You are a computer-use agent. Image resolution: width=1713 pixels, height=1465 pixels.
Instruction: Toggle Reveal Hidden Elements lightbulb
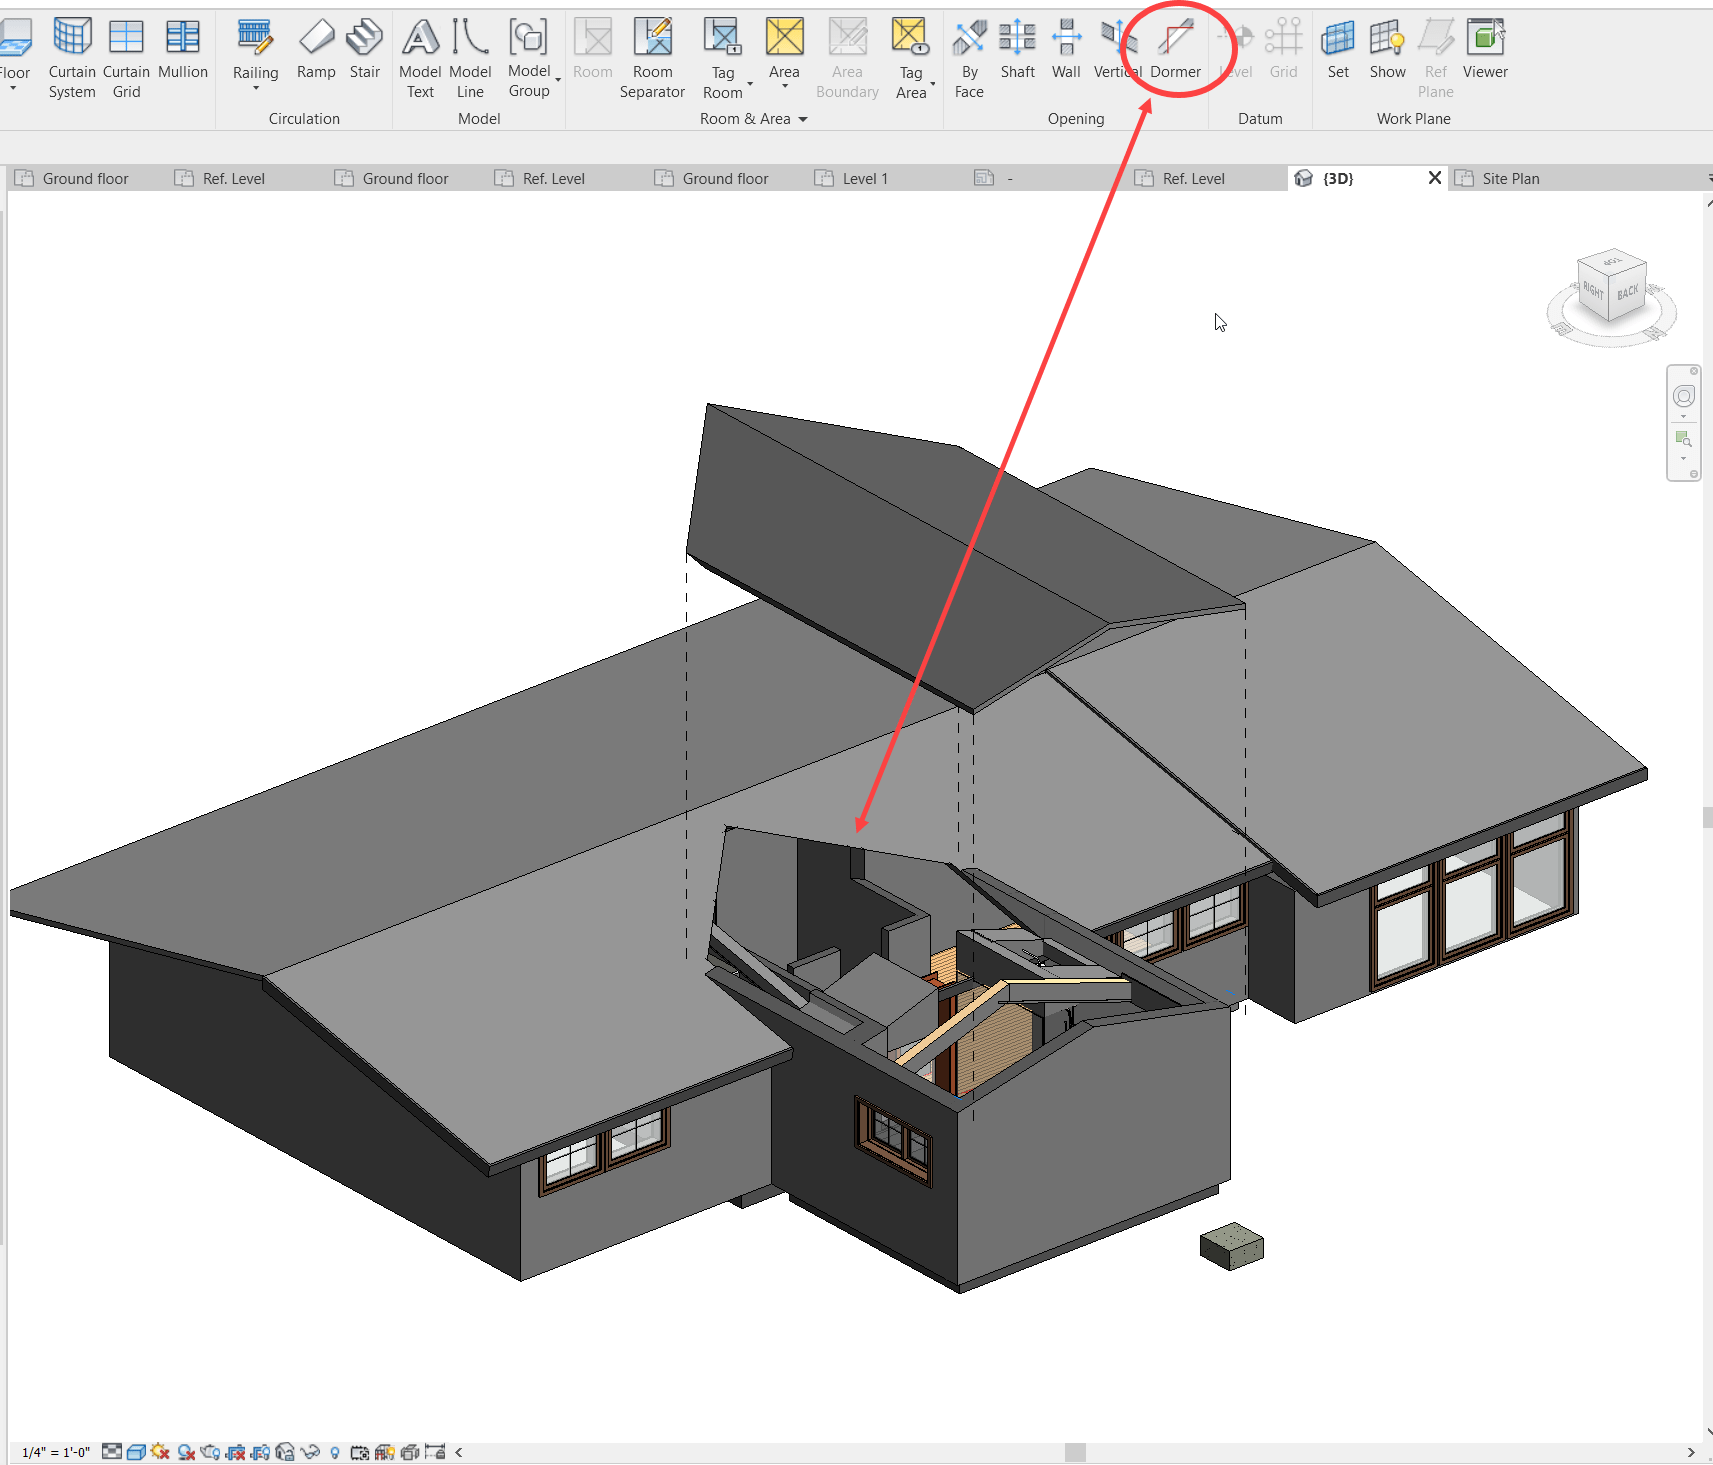(x=335, y=1451)
